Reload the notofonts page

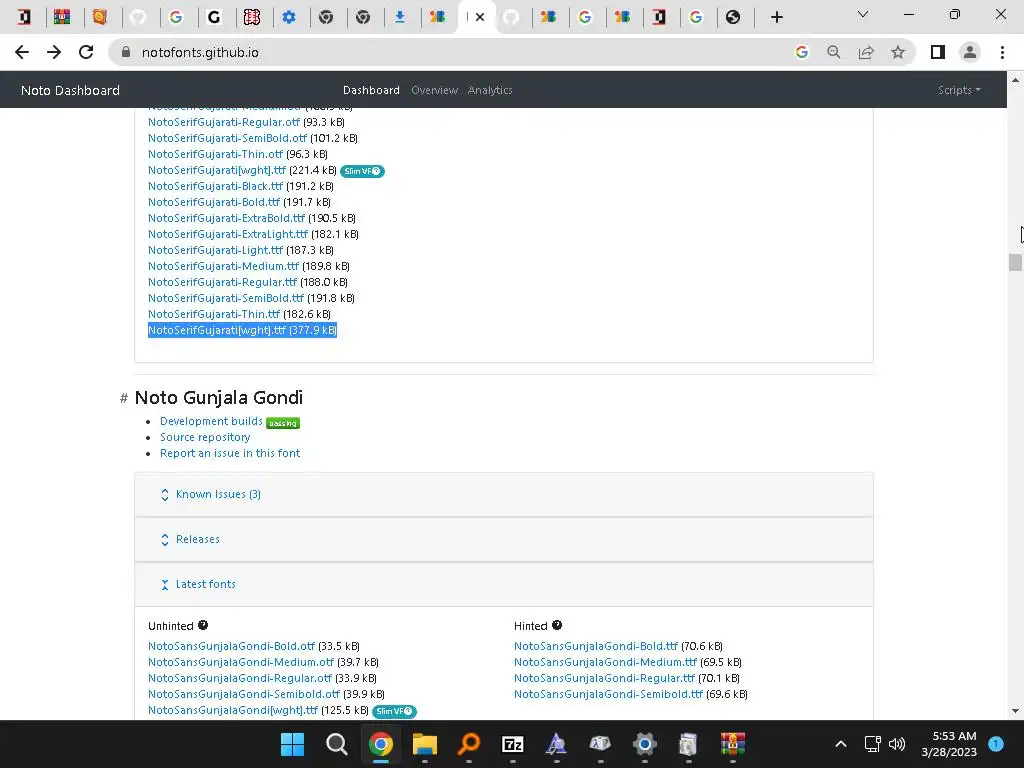pos(86,52)
